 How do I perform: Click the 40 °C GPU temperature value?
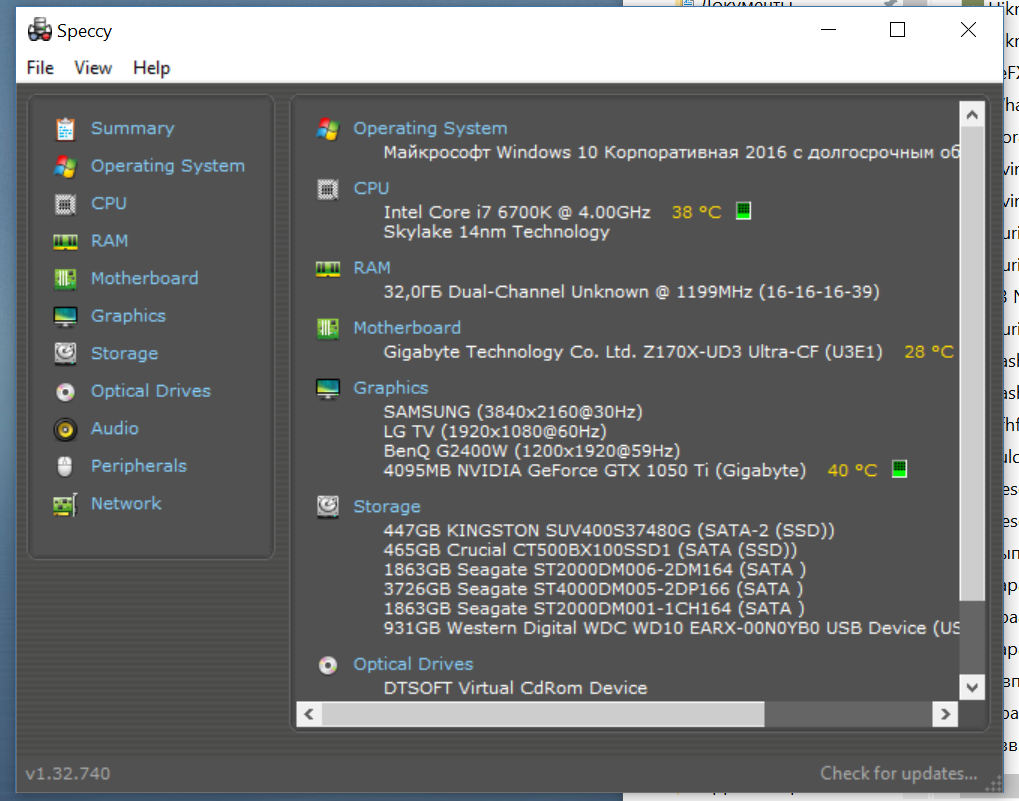click(852, 470)
